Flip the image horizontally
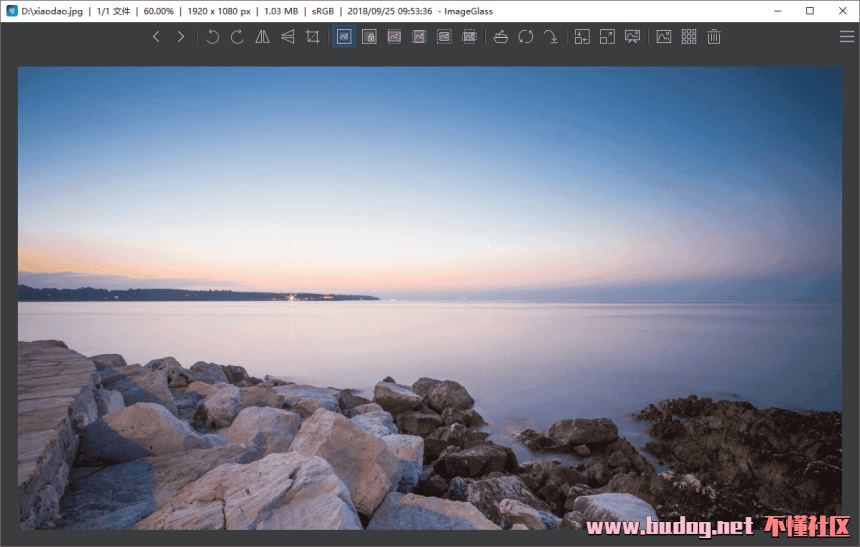 coord(262,37)
